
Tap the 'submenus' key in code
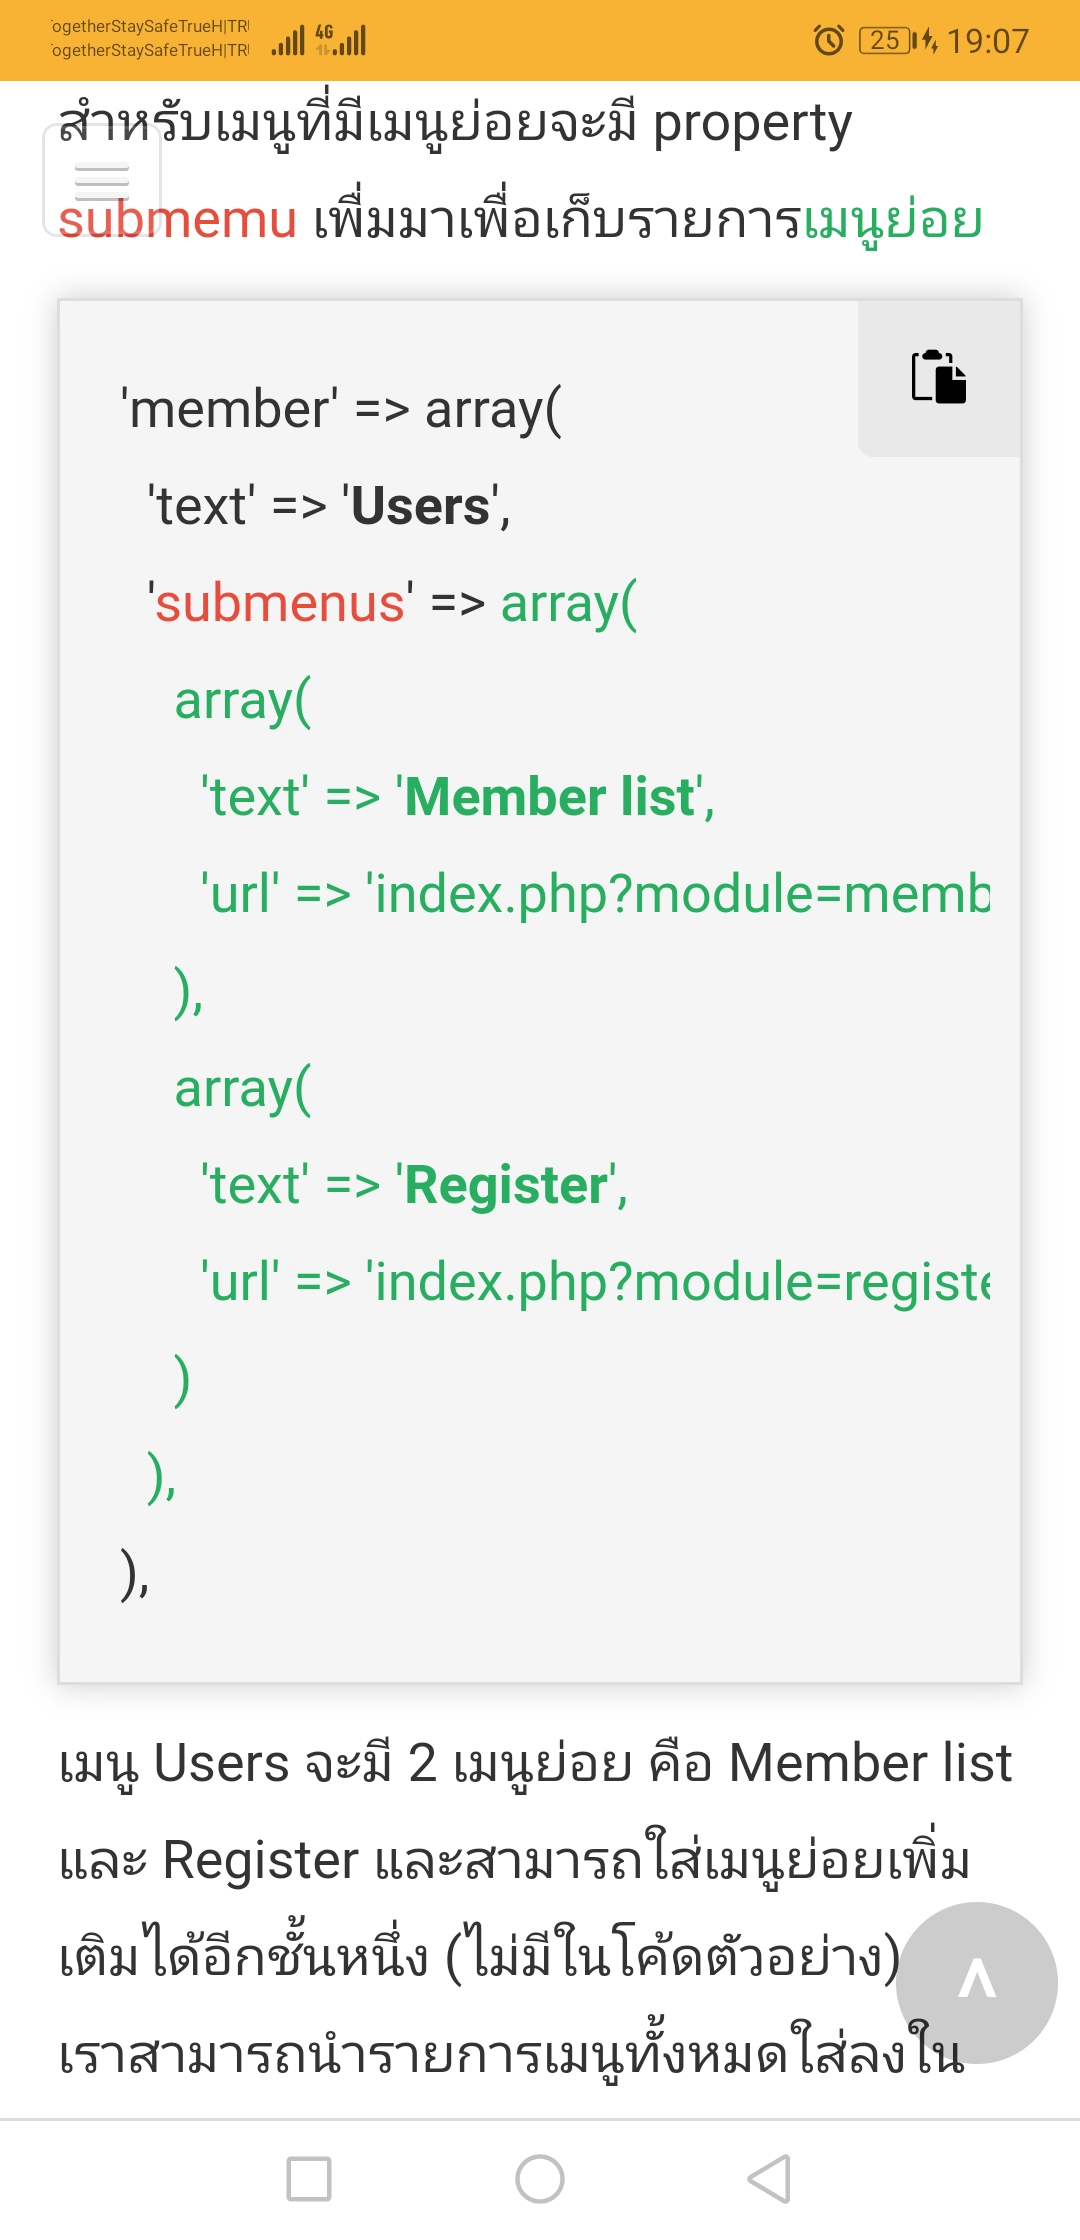click(280, 603)
